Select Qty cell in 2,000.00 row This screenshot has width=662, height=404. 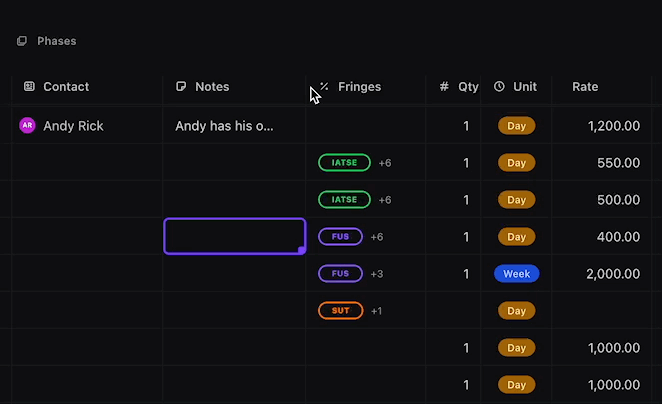(x=453, y=274)
